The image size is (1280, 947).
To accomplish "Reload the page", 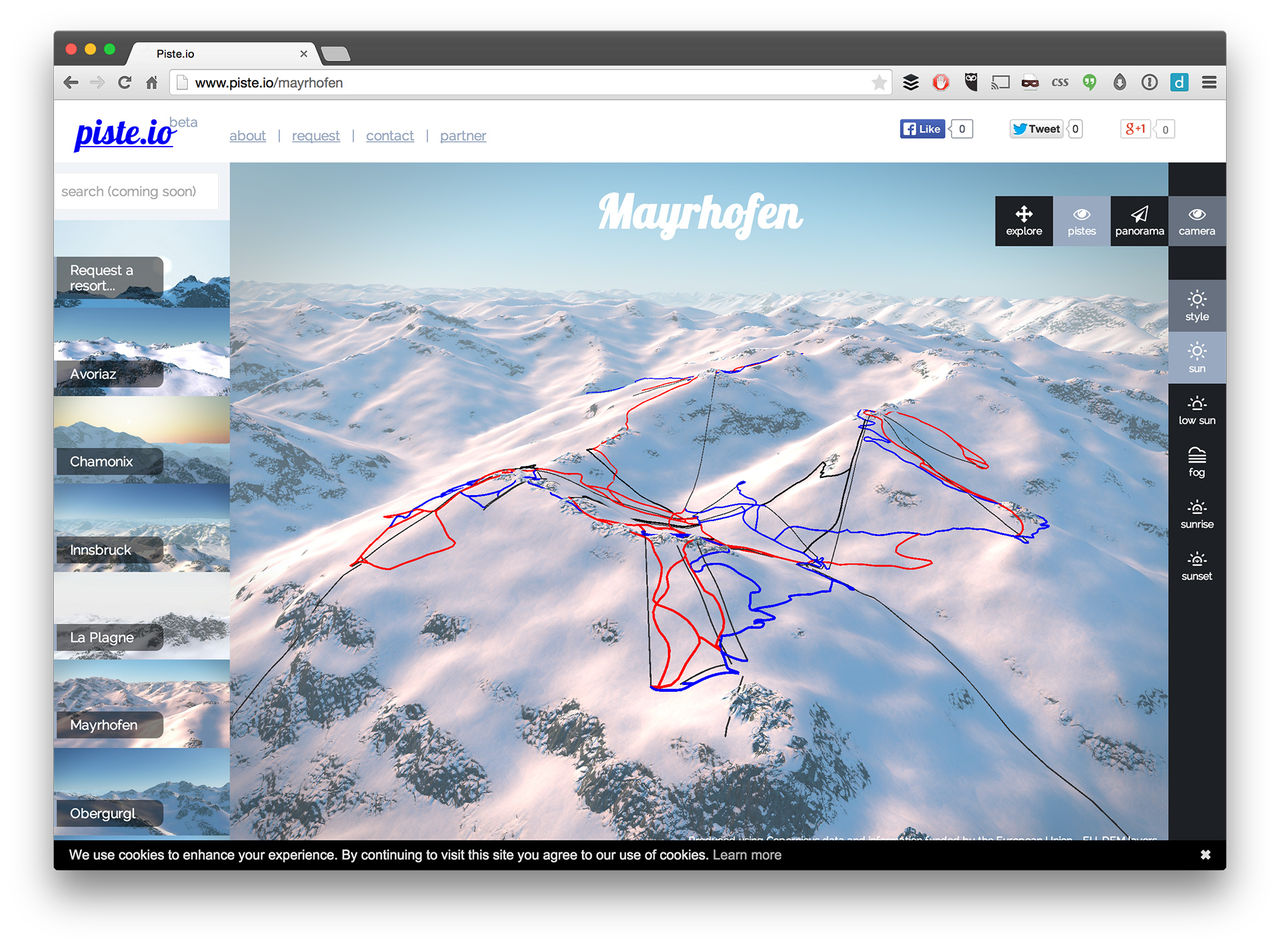I will click(x=124, y=83).
